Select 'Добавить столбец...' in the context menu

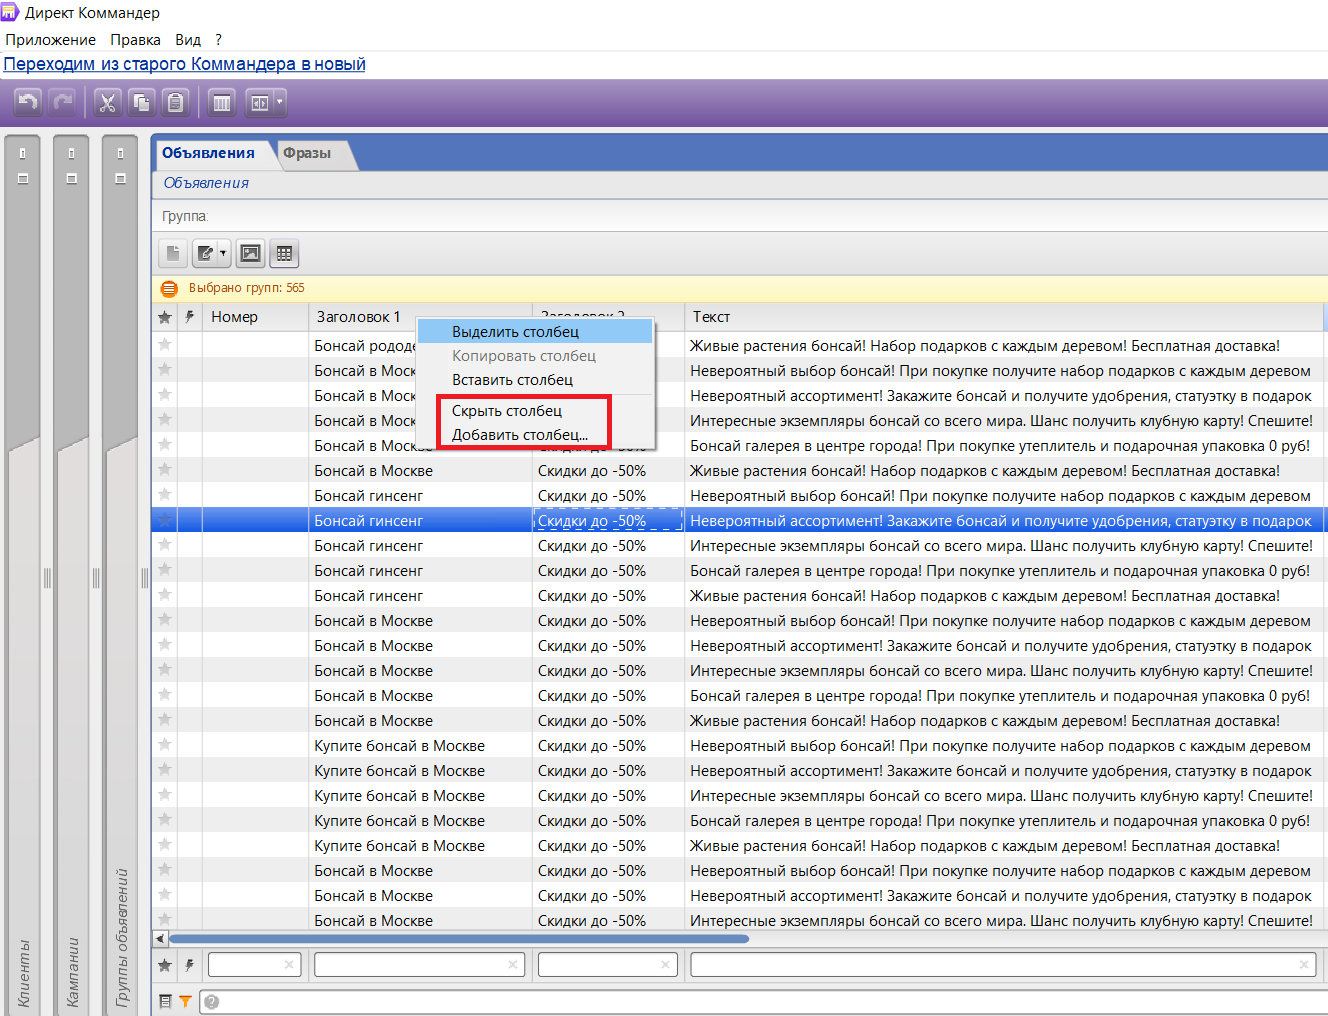(x=519, y=435)
